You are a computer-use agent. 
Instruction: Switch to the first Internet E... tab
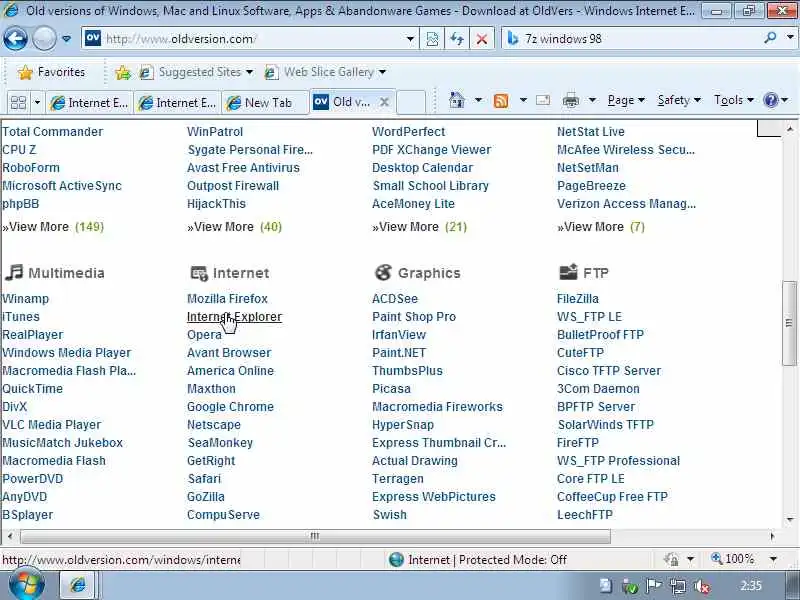click(x=89, y=103)
